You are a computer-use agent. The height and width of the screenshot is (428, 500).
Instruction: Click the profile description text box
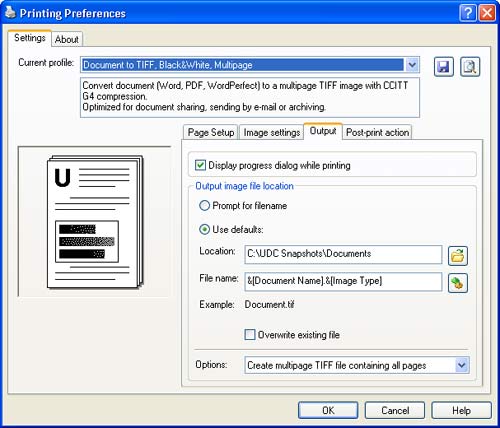[x=250, y=98]
